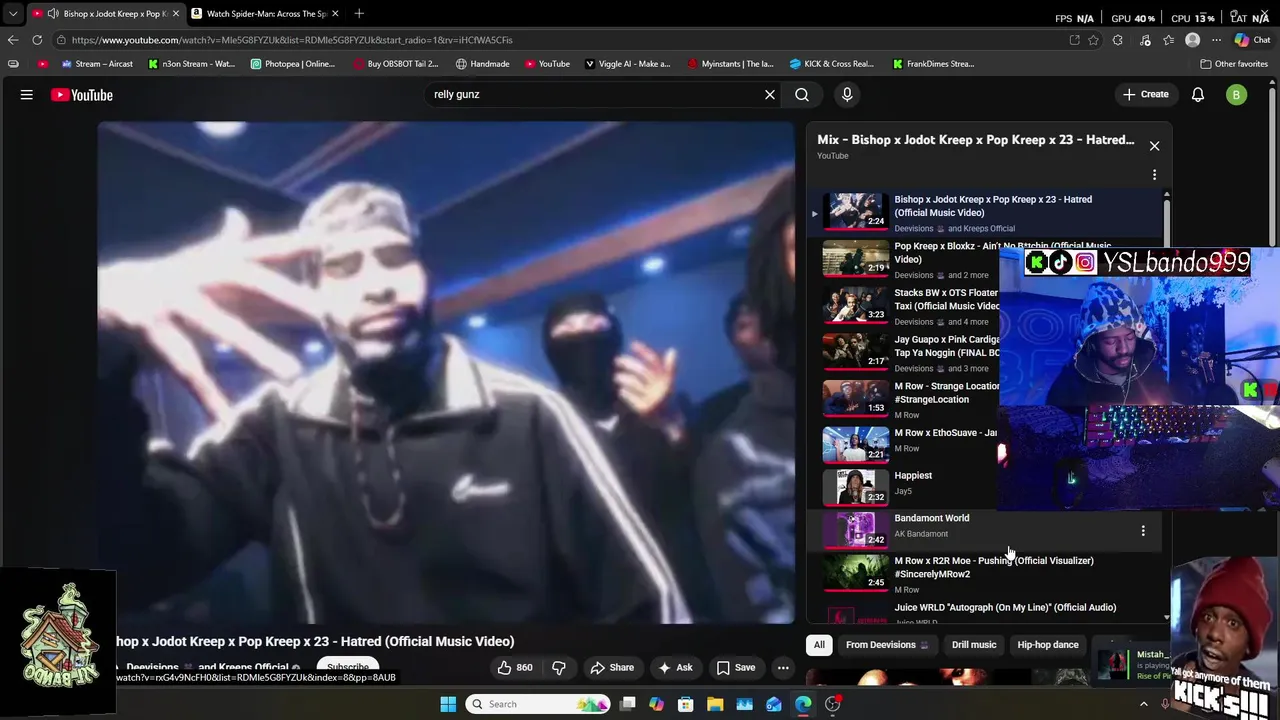Click the Create button
This screenshot has height=720, width=1280.
(x=1145, y=94)
